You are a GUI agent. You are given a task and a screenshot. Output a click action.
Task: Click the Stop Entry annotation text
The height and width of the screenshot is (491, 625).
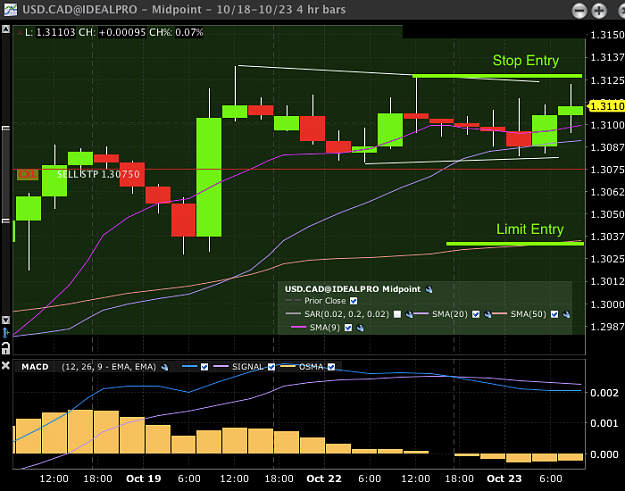pos(525,61)
